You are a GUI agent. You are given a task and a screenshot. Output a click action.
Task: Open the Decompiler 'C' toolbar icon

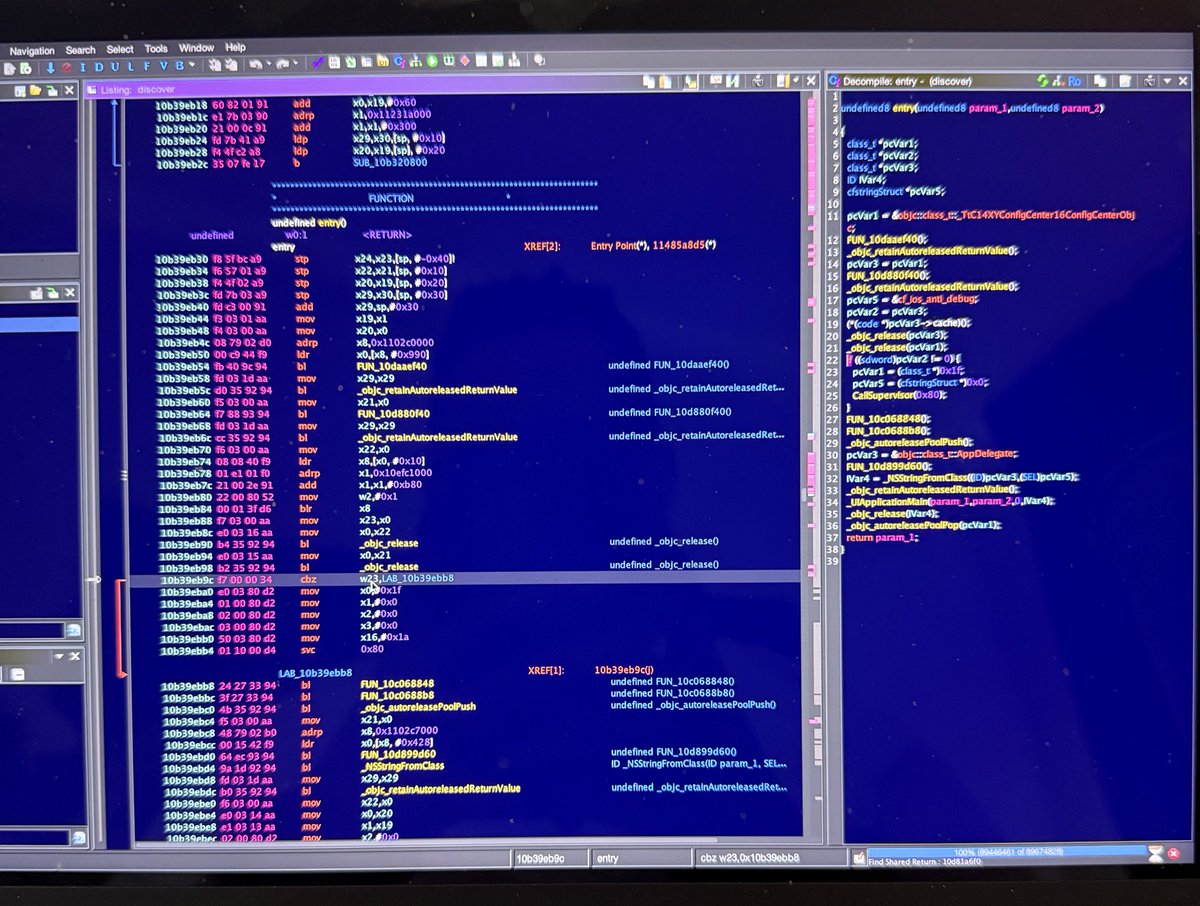tap(398, 62)
